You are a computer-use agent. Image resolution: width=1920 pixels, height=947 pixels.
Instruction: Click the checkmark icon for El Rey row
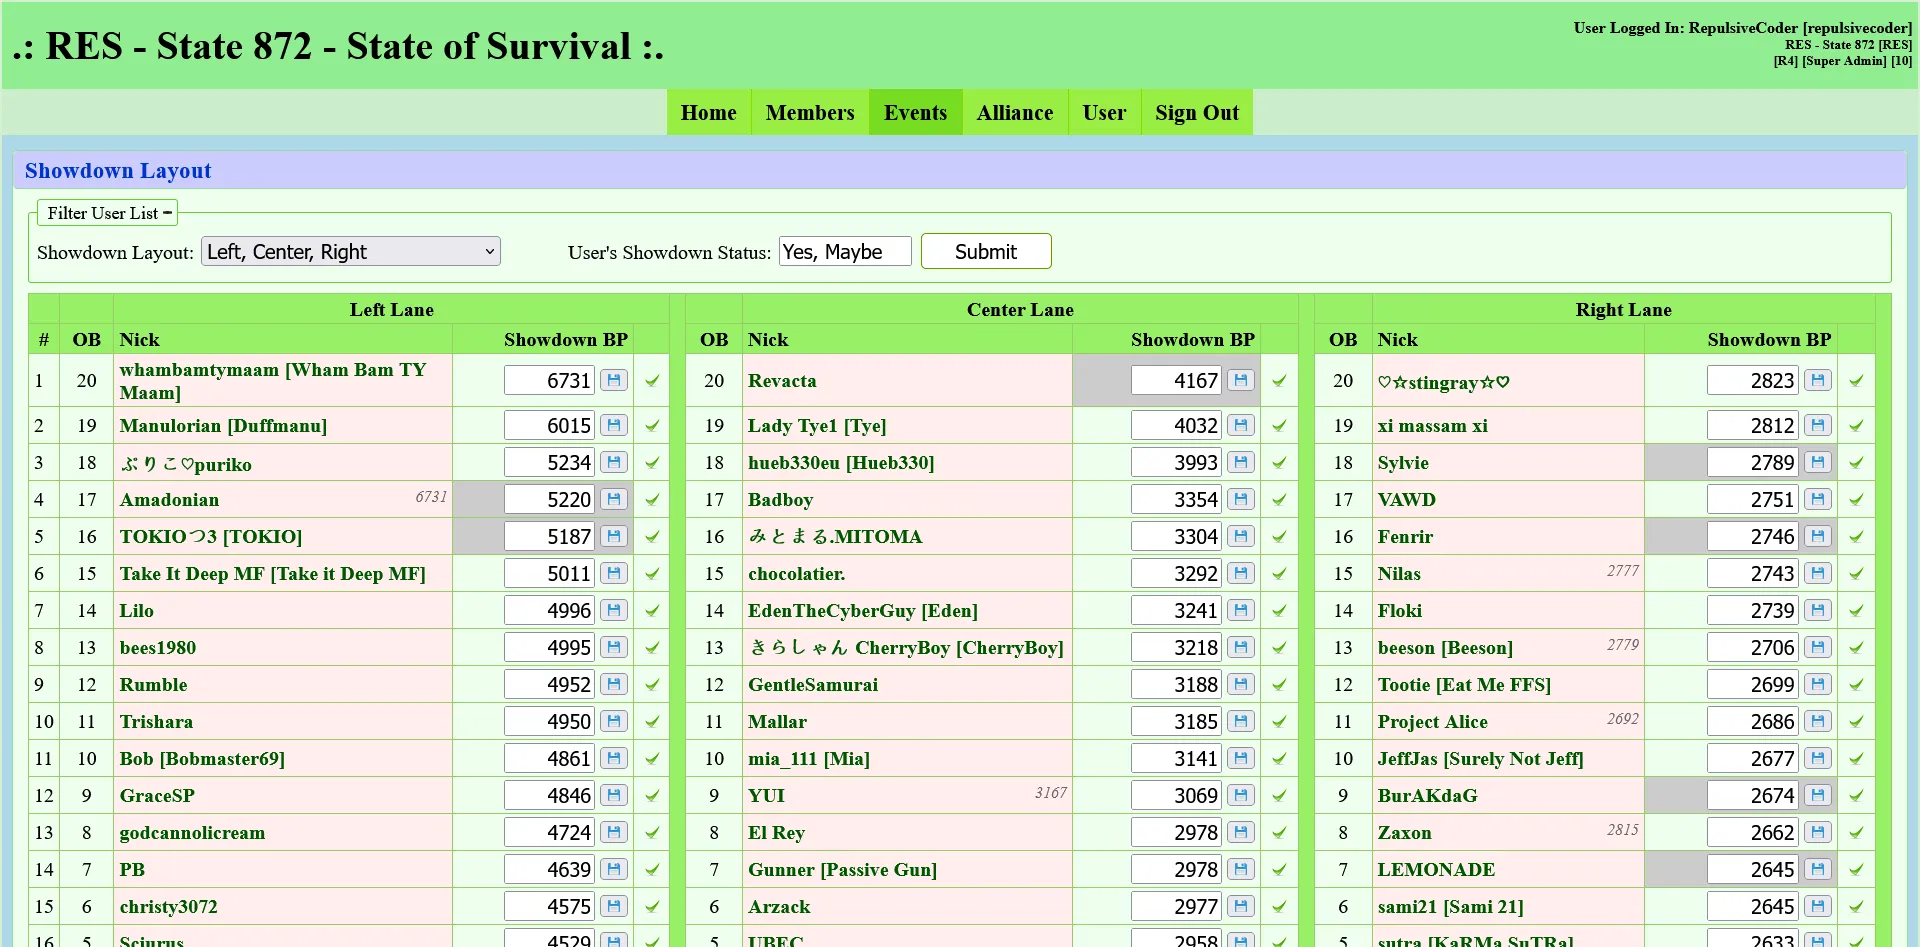point(1279,833)
